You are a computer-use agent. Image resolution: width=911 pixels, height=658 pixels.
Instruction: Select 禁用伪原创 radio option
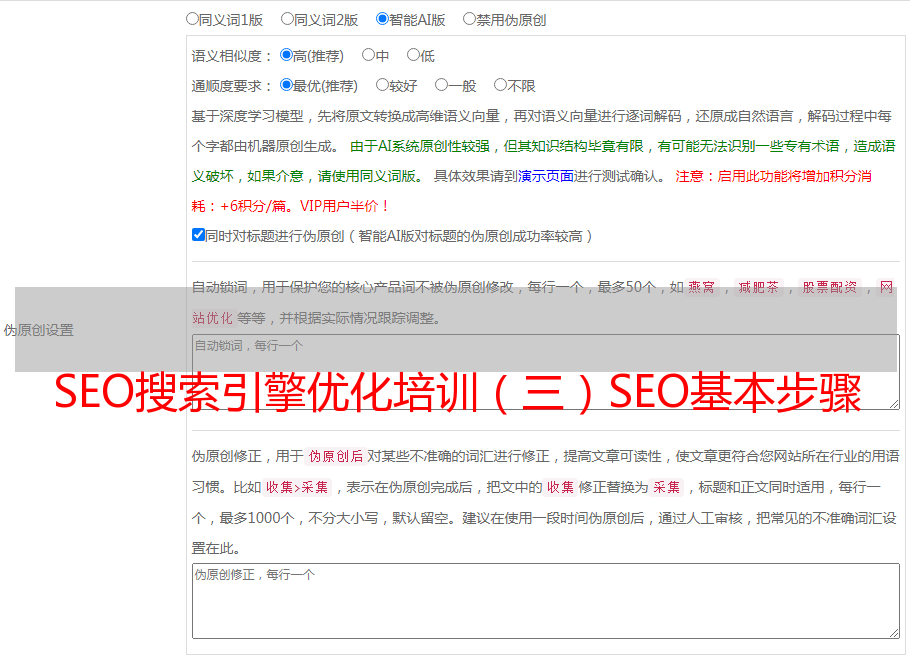coord(469,19)
